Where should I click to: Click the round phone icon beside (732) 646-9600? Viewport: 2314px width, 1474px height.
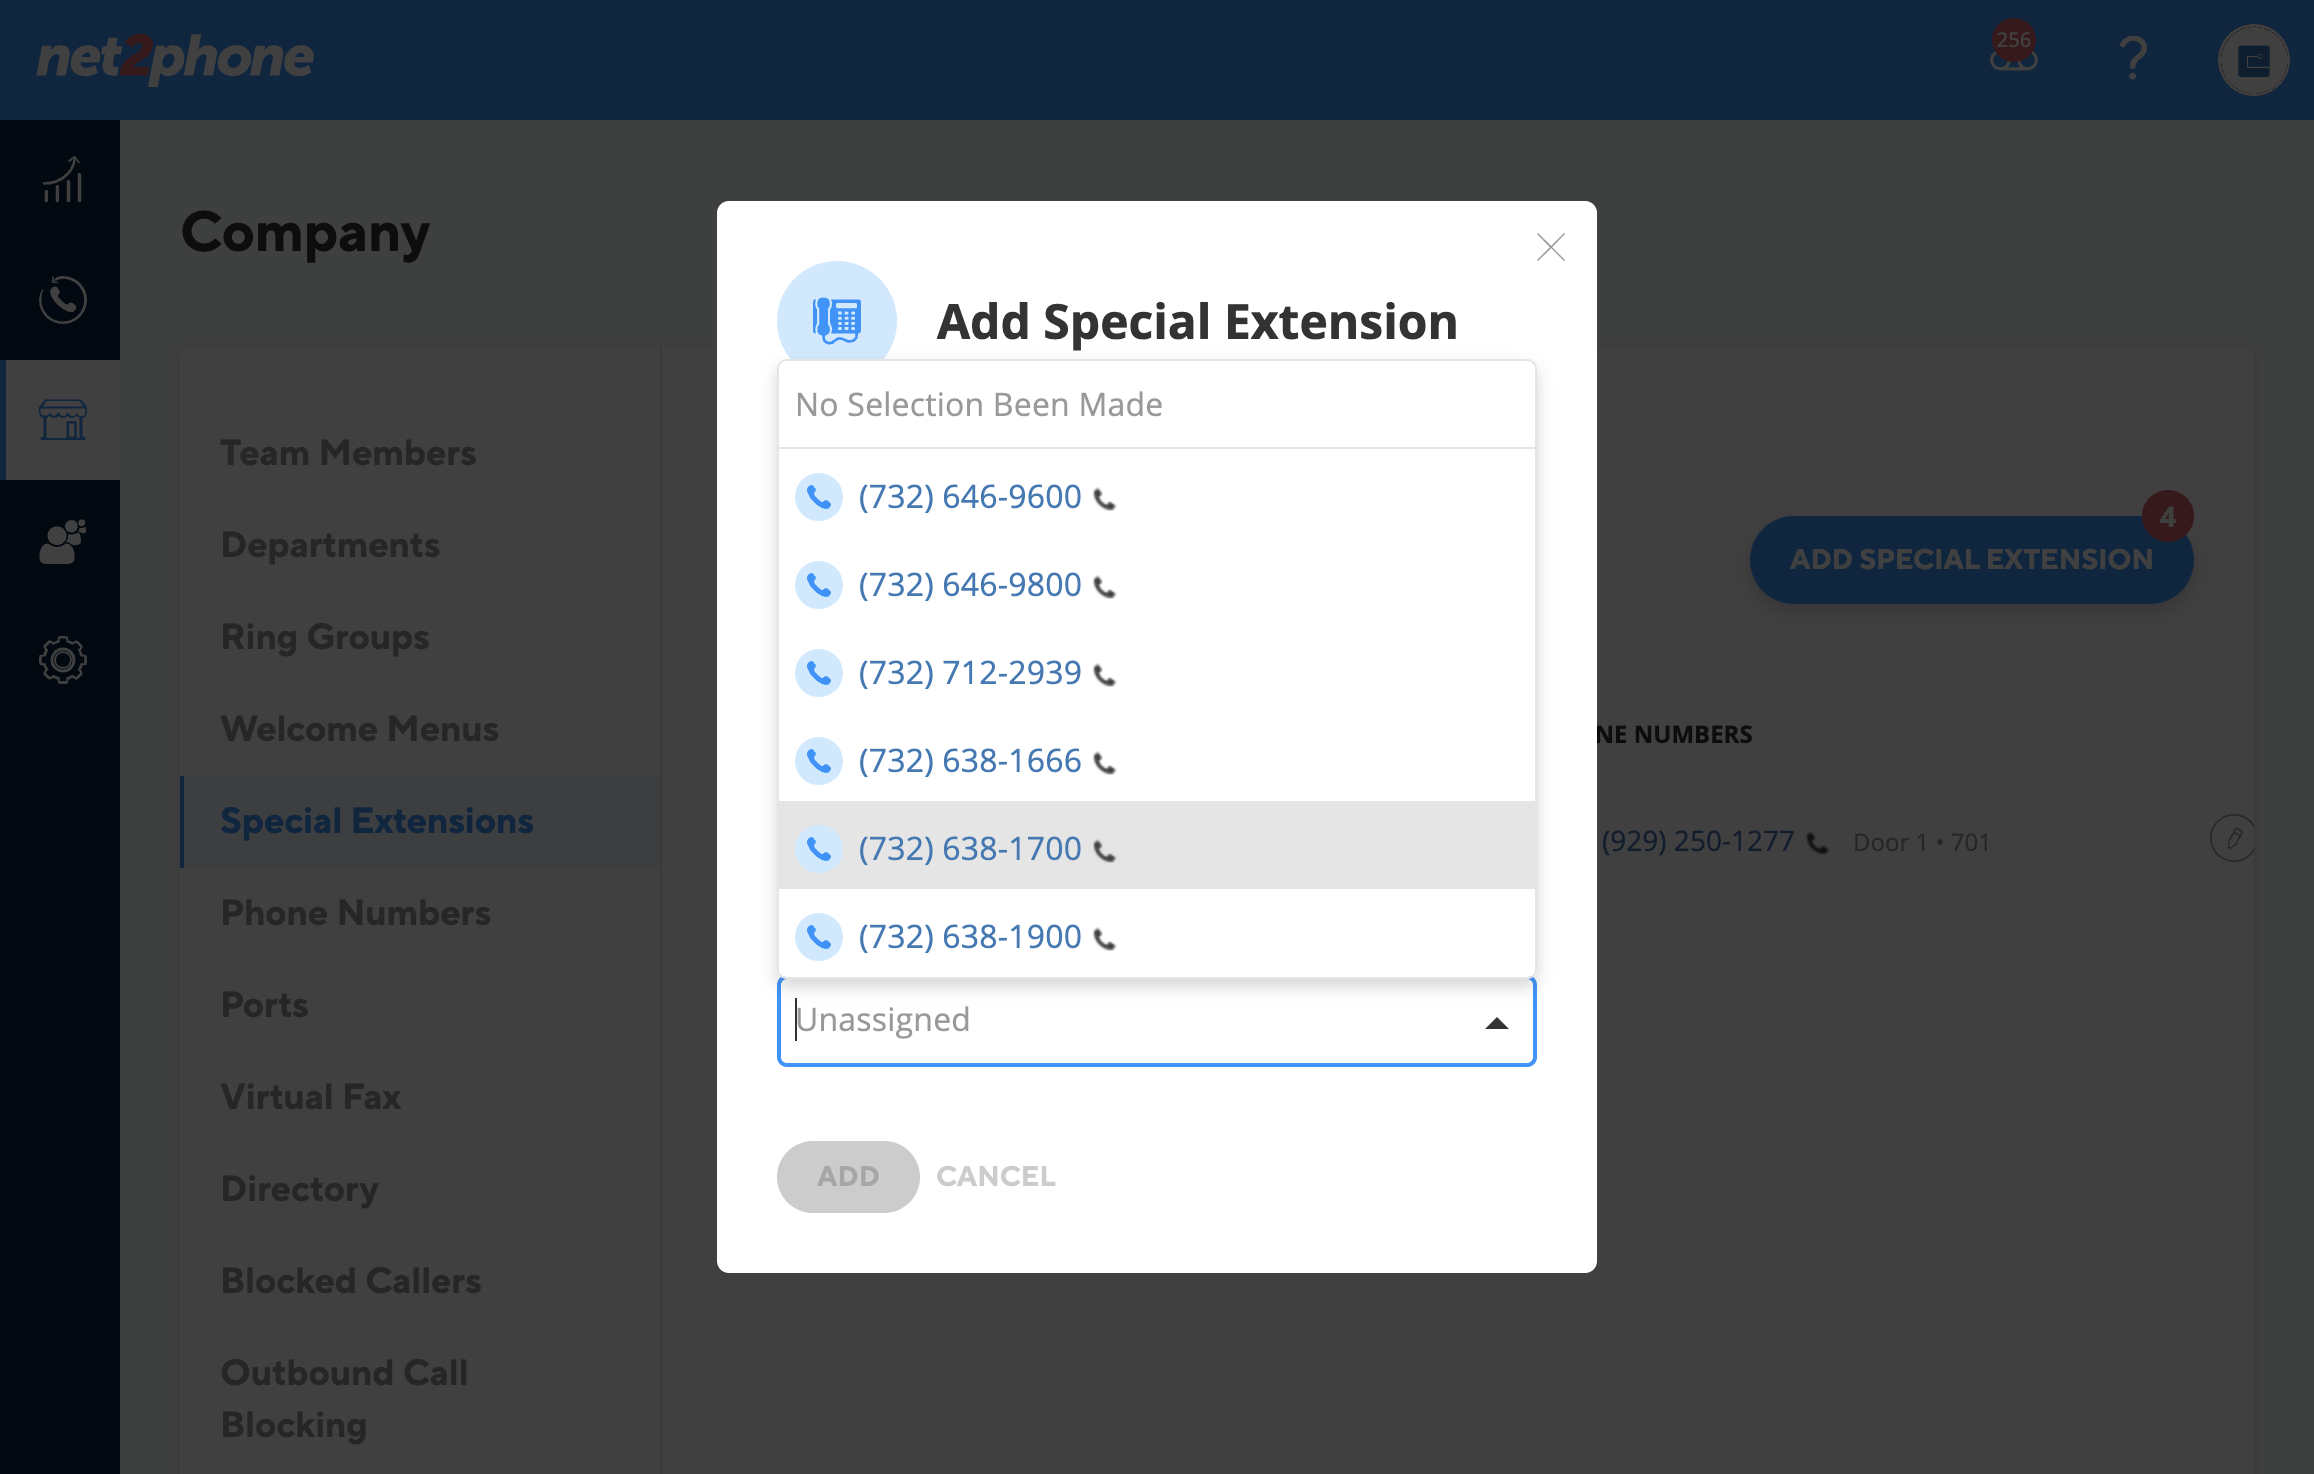point(818,497)
